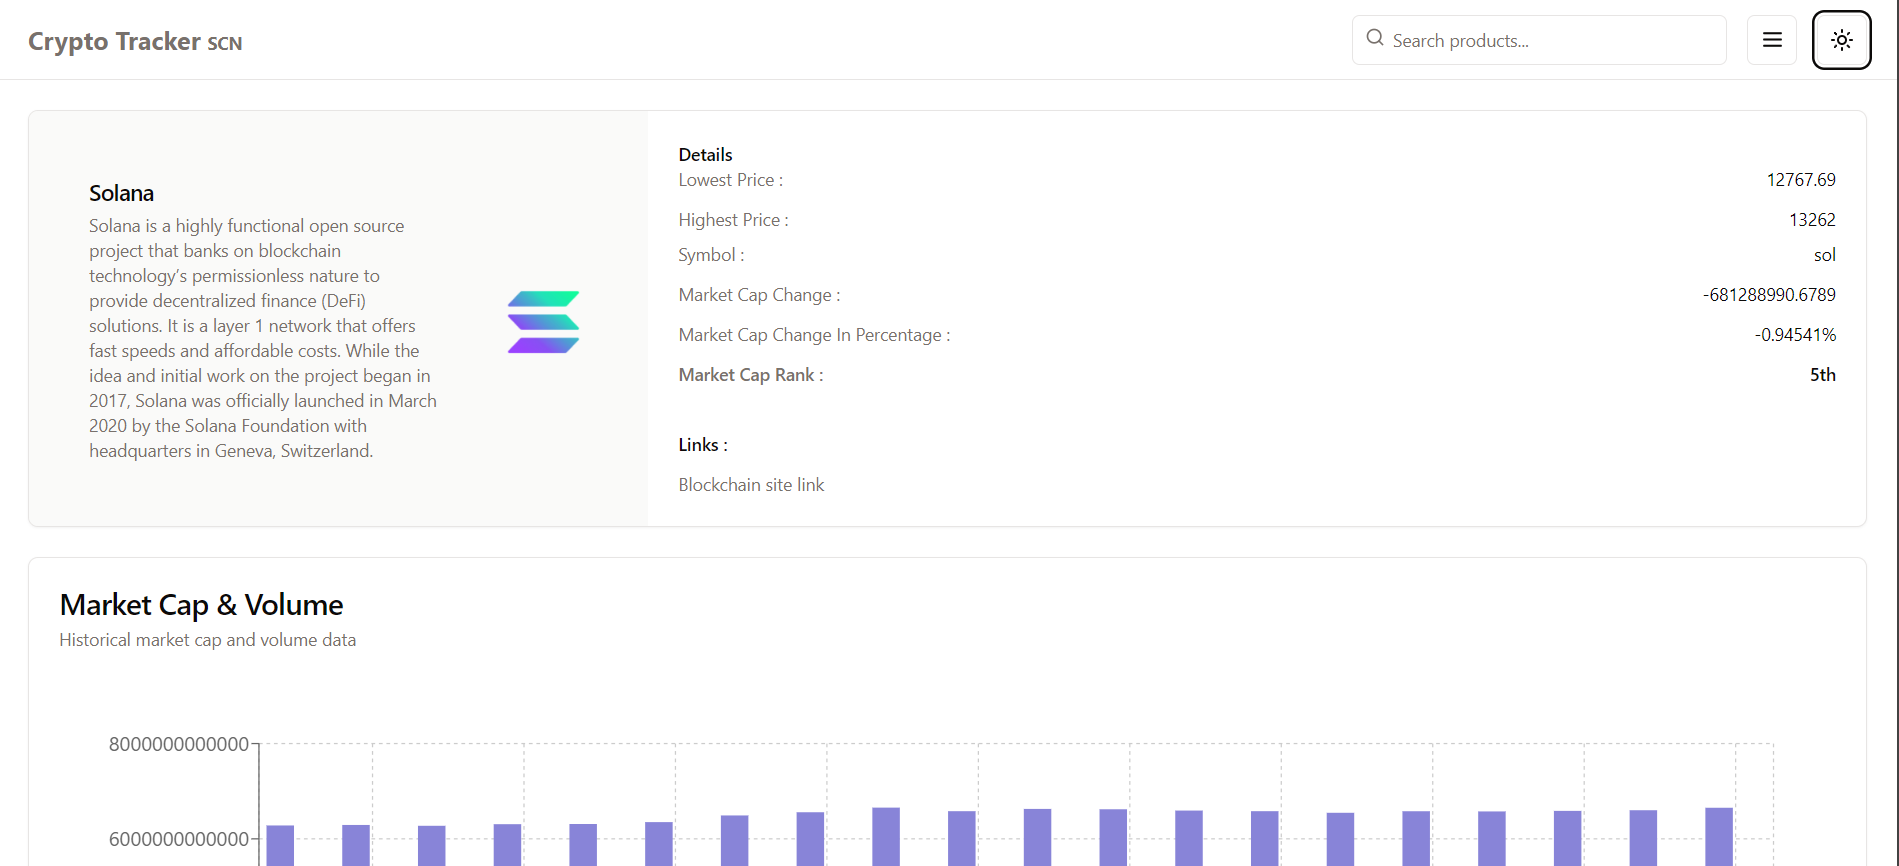Viewport: 1899px width, 866px height.
Task: Click the 8000000000000 axis label
Action: point(178,744)
